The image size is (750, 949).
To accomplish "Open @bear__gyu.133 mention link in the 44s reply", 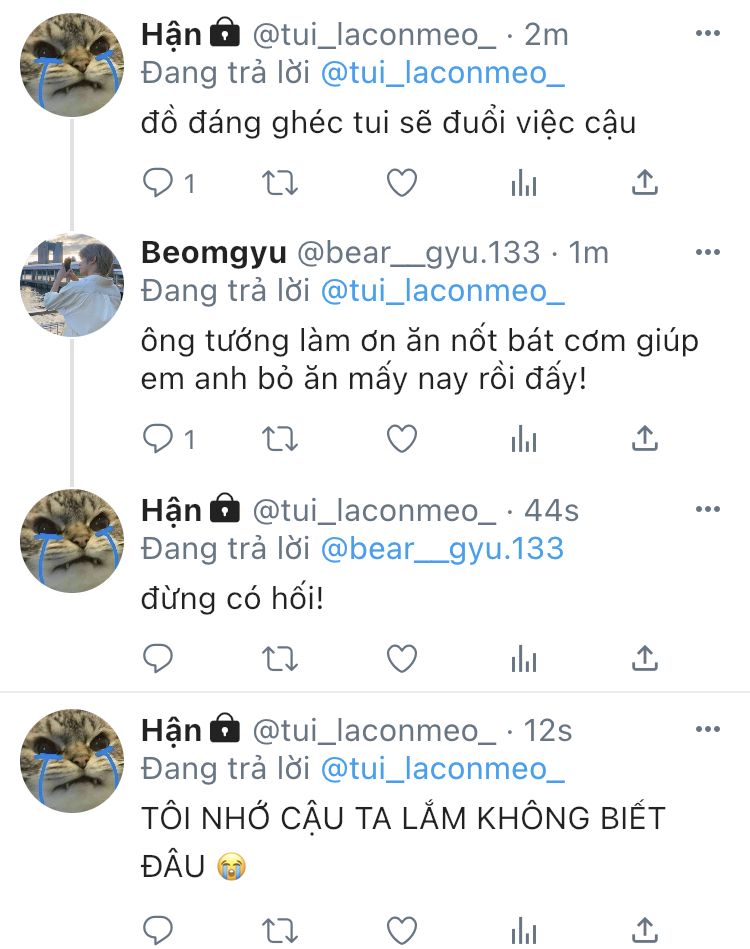I will [x=442, y=550].
